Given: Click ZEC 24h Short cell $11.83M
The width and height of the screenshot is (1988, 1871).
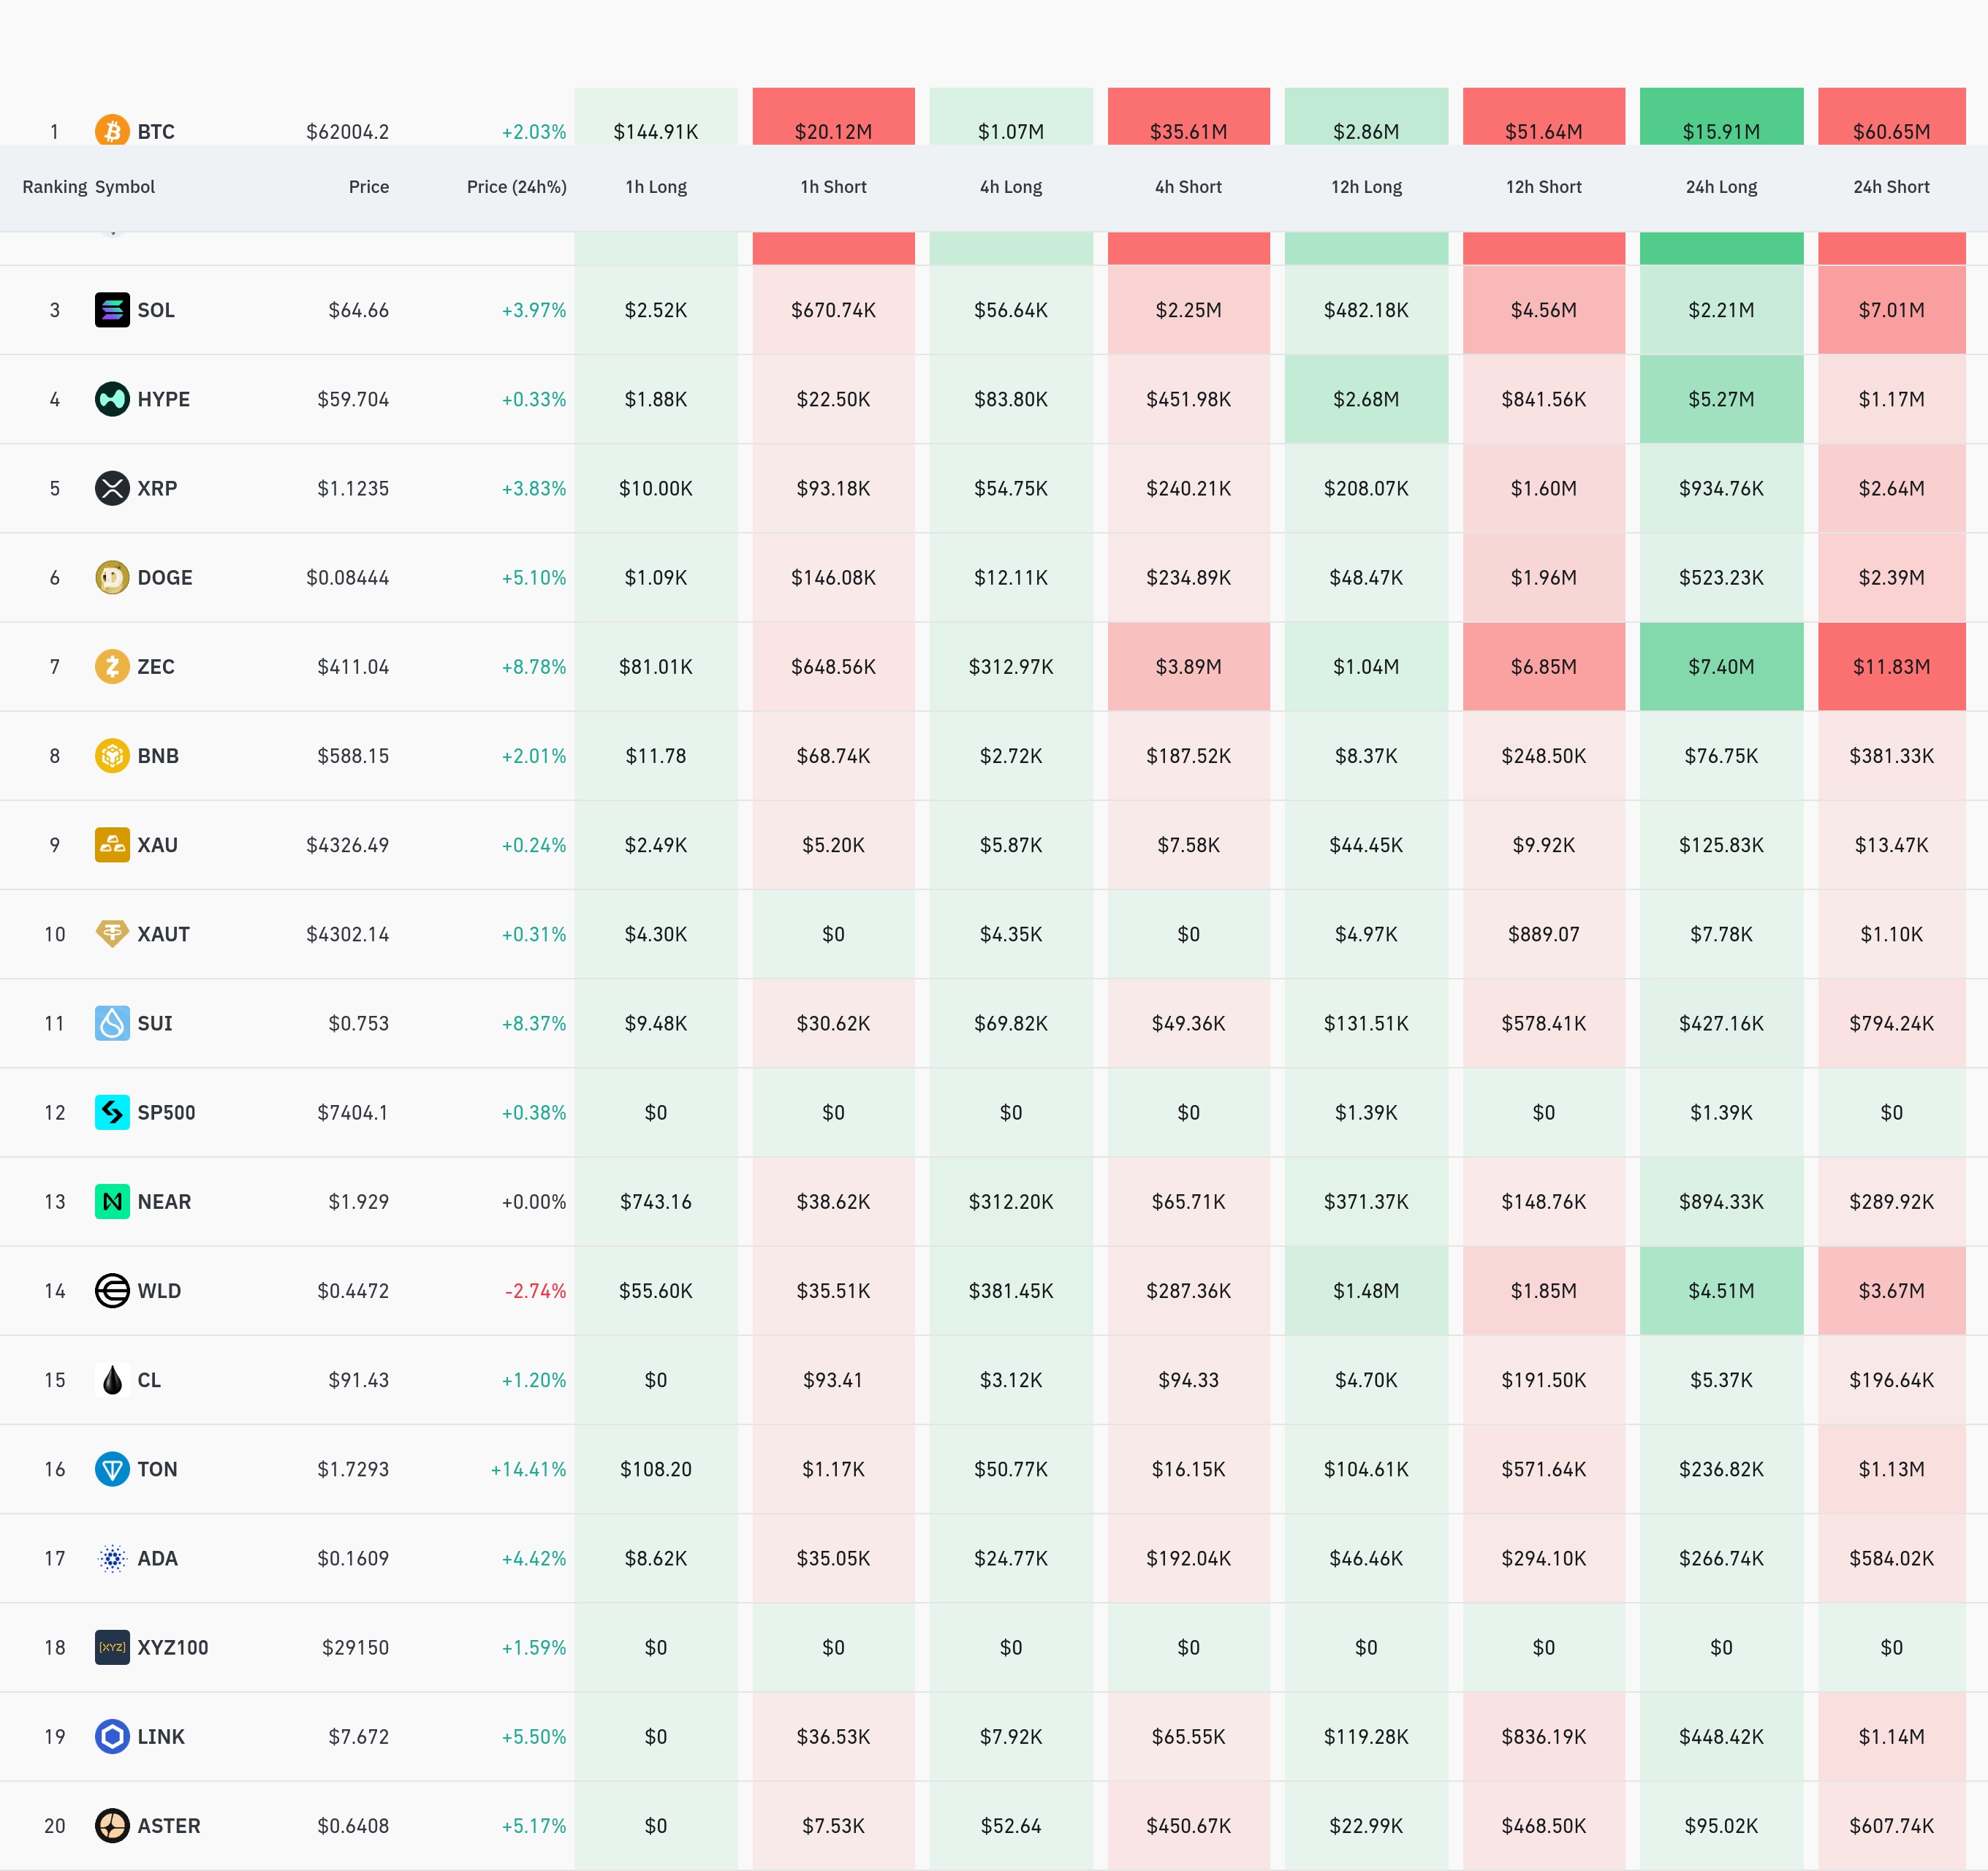Looking at the screenshot, I should pos(1892,666).
